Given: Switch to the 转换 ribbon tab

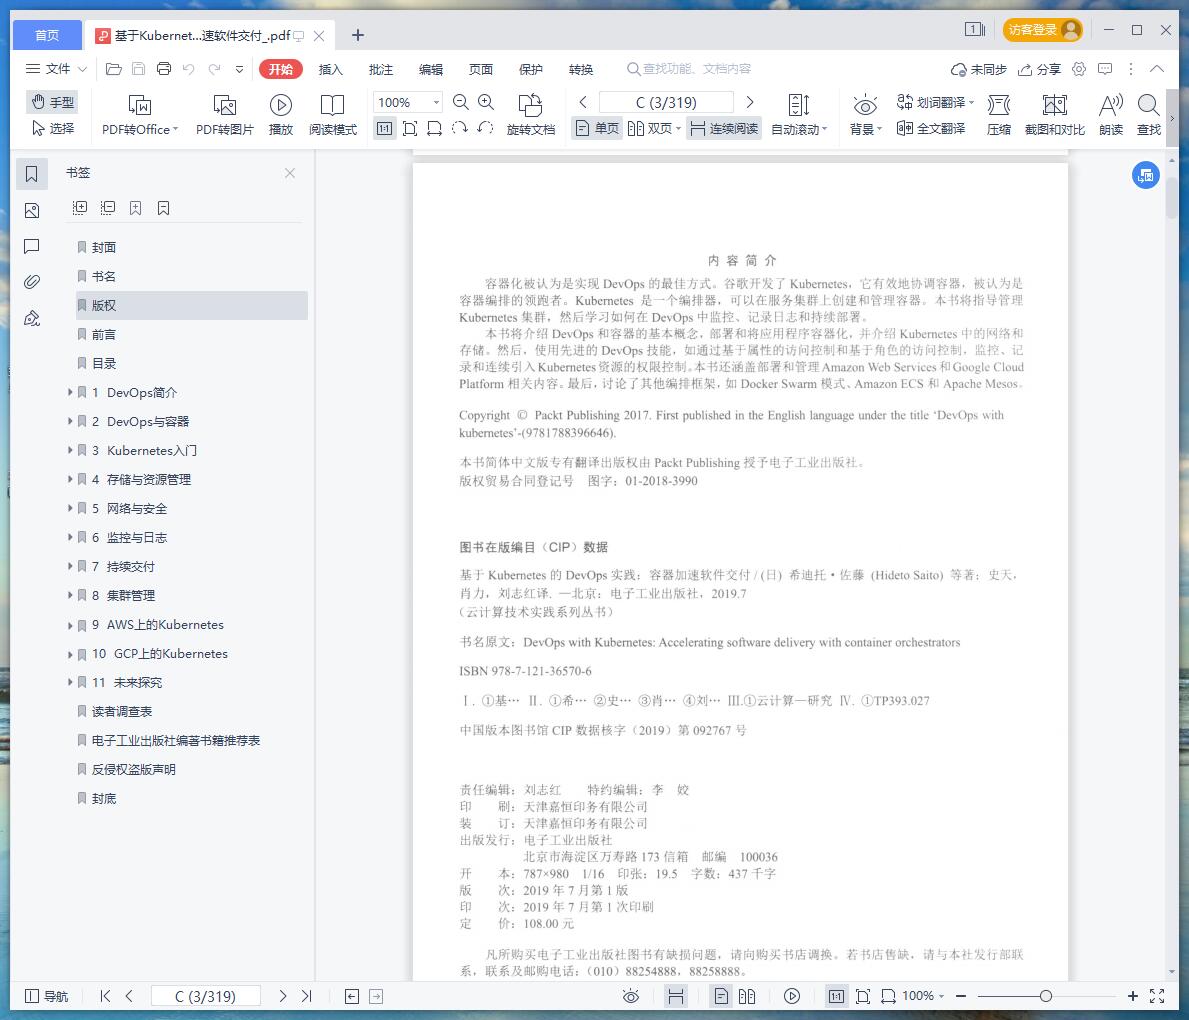Looking at the screenshot, I should [x=581, y=69].
